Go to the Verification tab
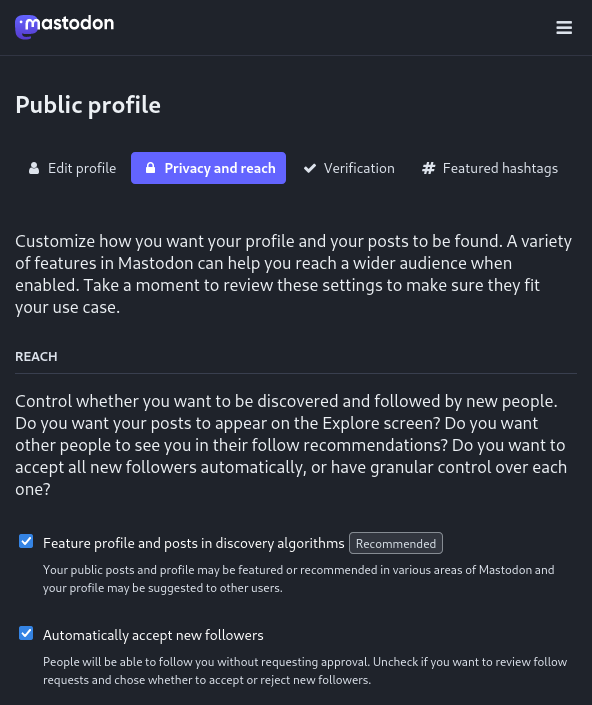592x705 pixels. pyautogui.click(x=349, y=168)
